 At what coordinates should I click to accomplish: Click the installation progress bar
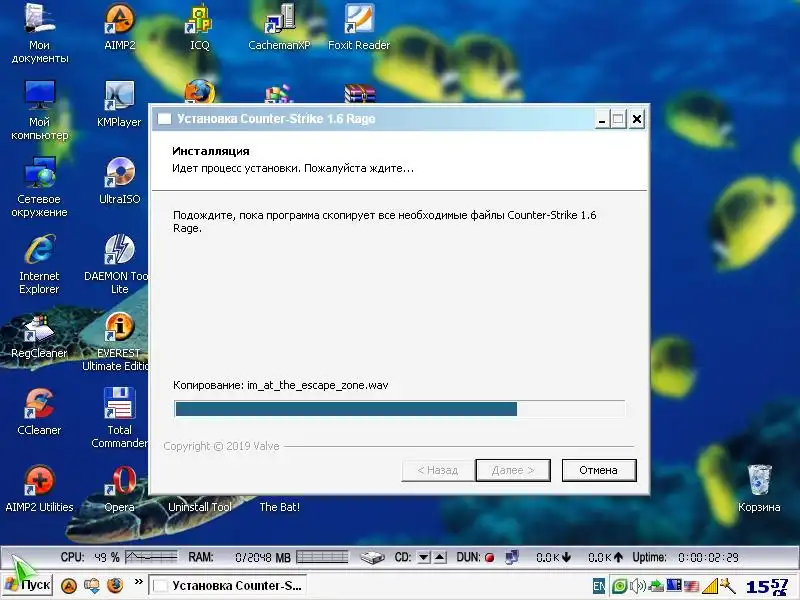click(399, 409)
